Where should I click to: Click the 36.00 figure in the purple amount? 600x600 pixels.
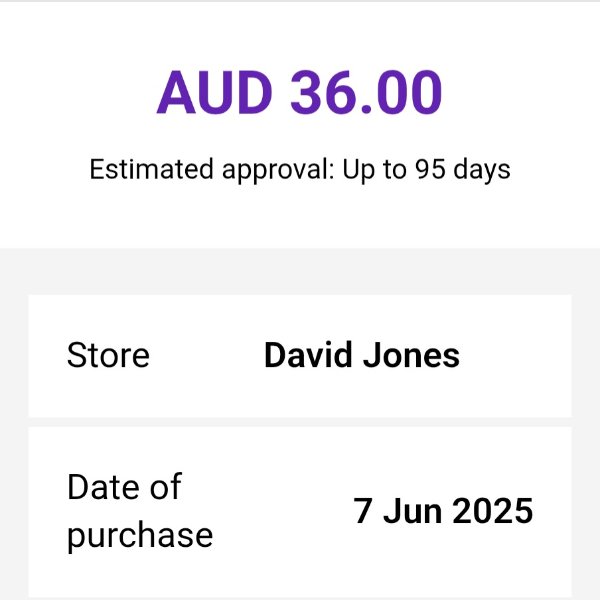366,94
